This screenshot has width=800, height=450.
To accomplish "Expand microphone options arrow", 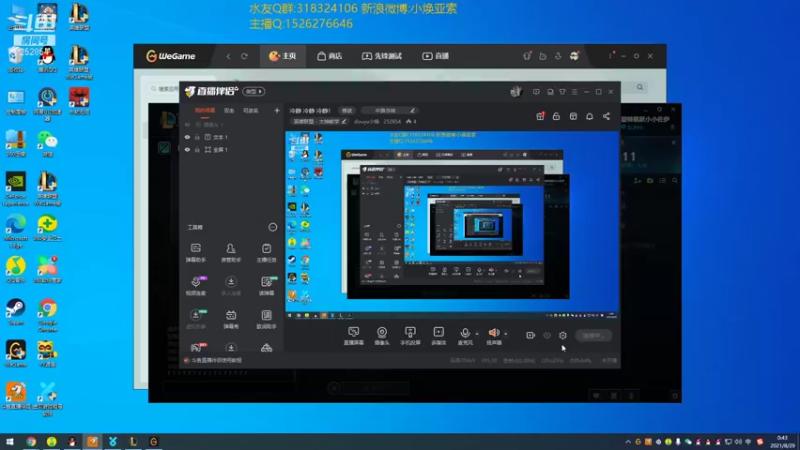I will coord(477,334).
